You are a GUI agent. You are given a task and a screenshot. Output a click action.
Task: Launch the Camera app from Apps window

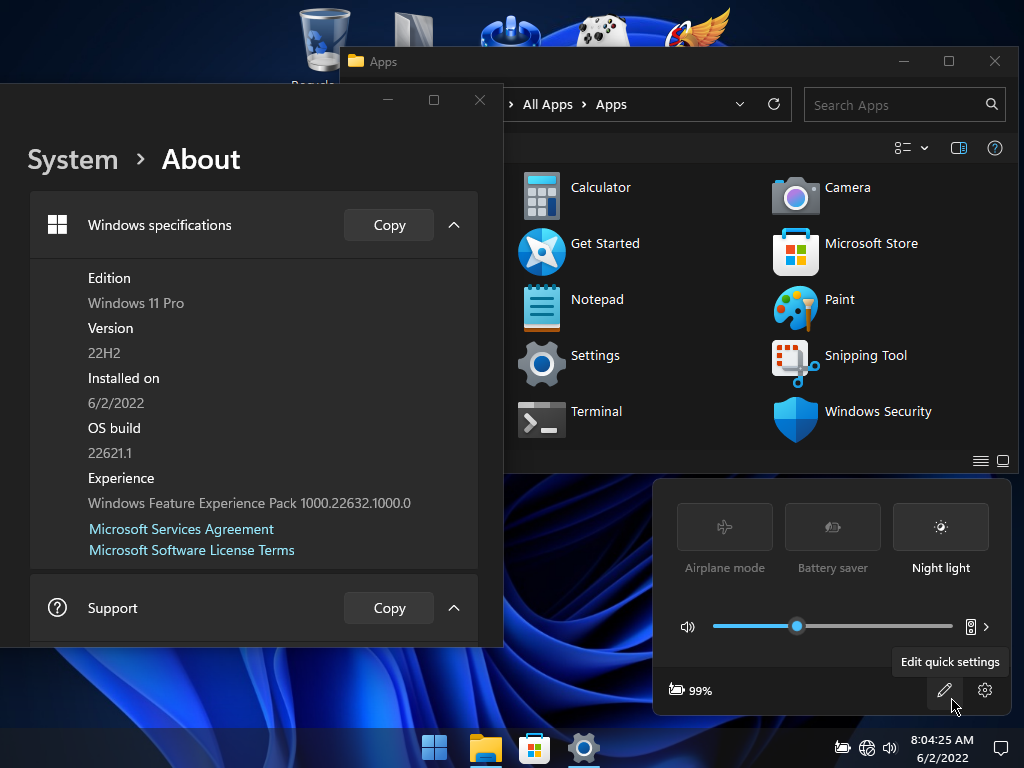tap(795, 196)
